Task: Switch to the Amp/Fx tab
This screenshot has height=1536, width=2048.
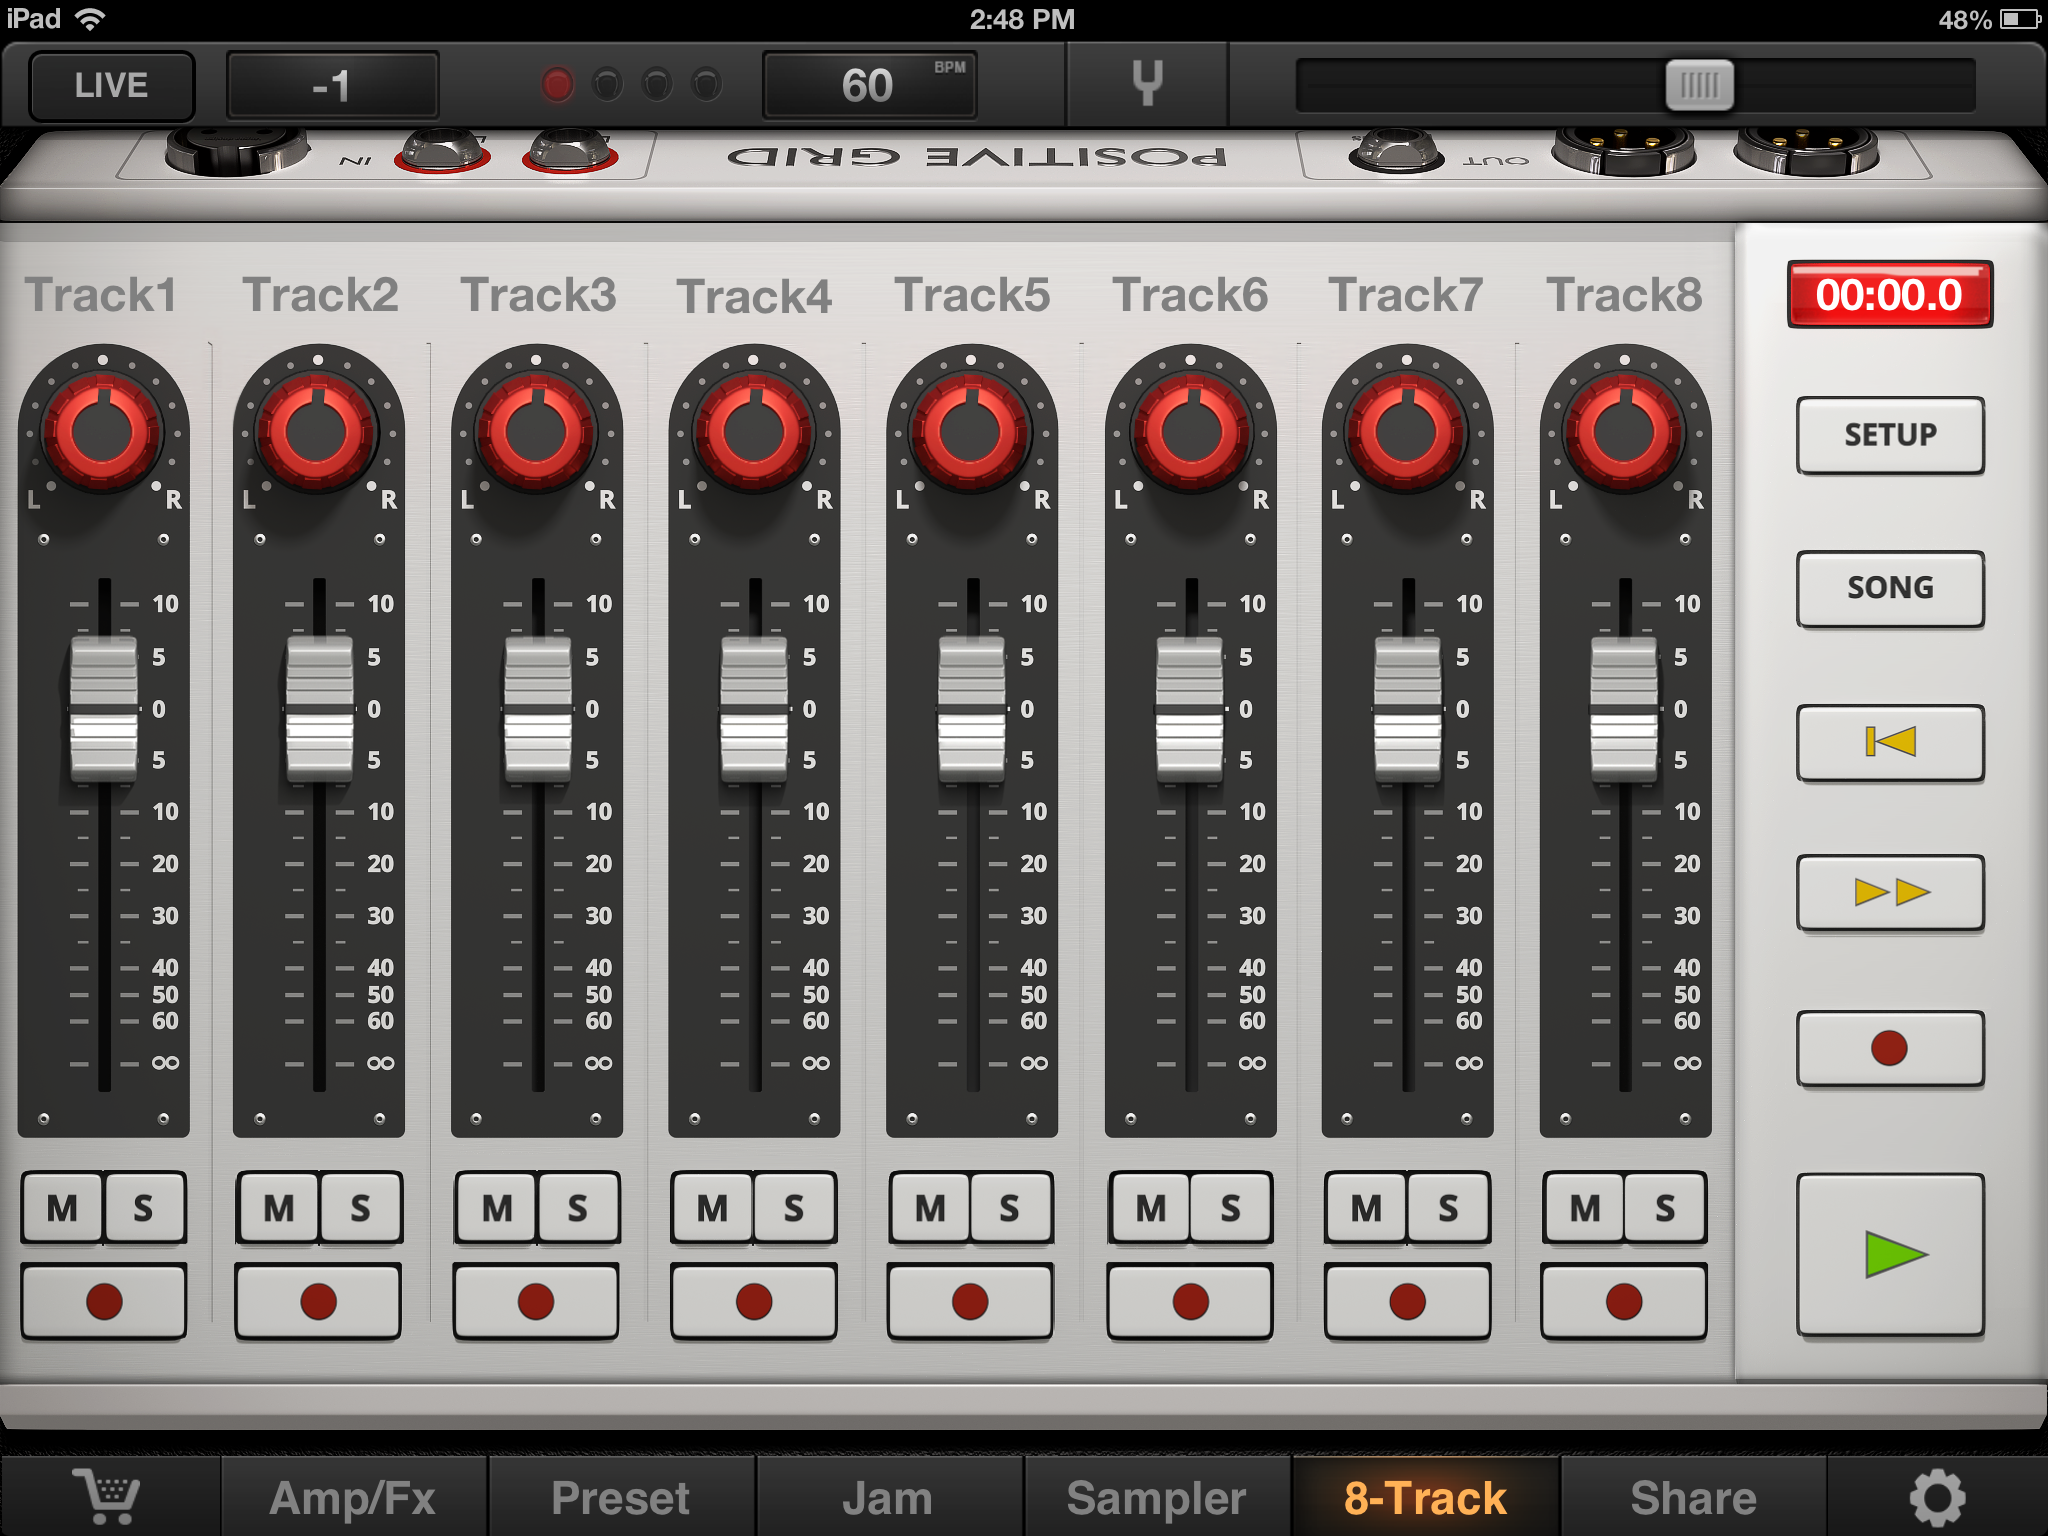Action: point(353,1497)
